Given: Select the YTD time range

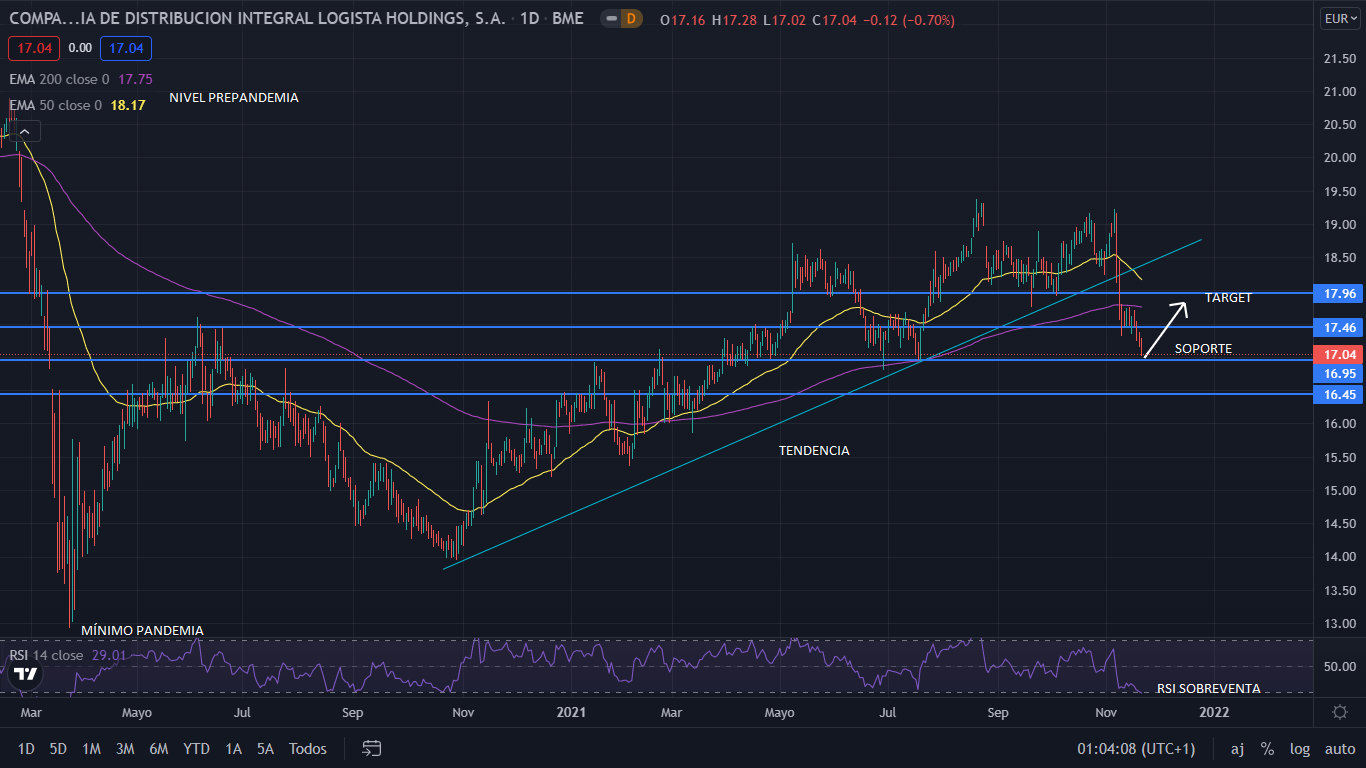Looking at the screenshot, I should click(x=196, y=748).
